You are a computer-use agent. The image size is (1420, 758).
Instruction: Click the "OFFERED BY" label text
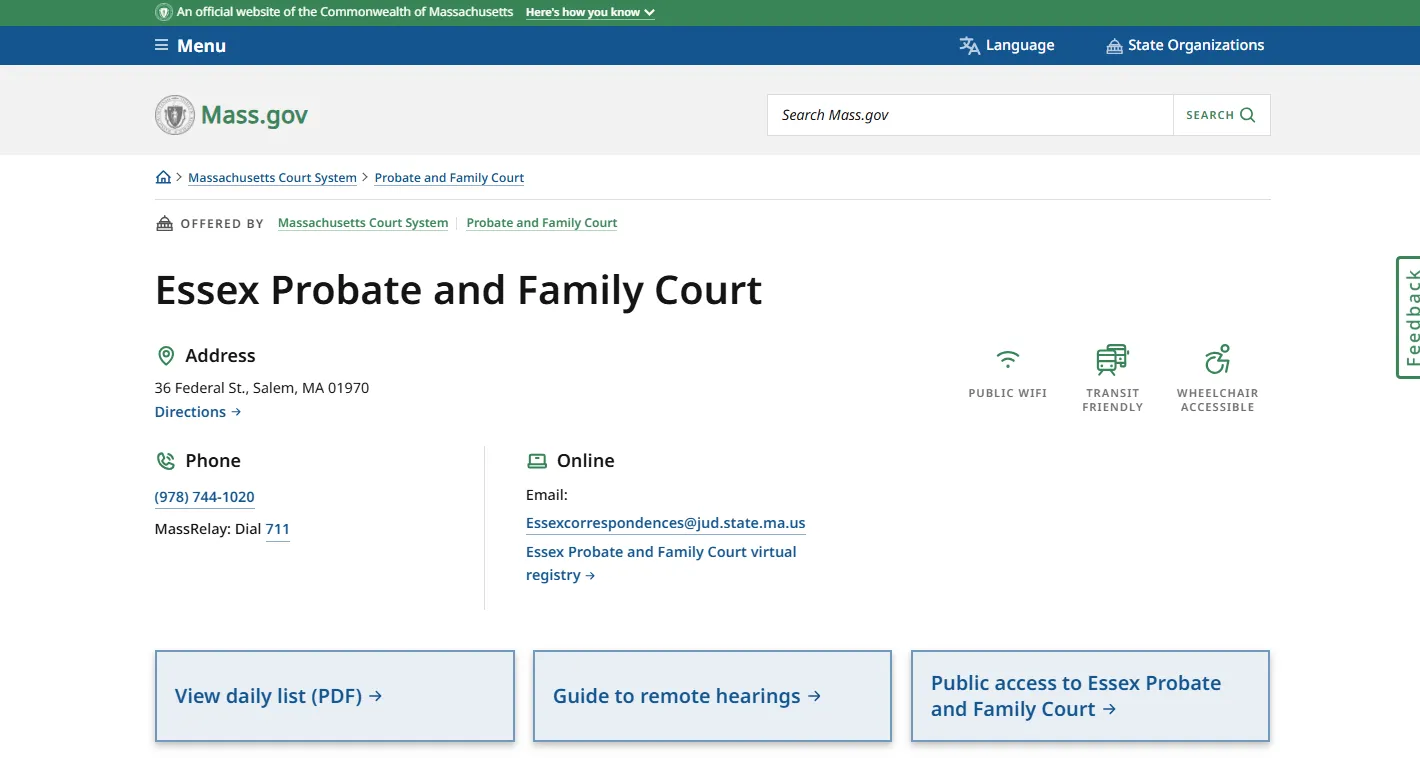(x=222, y=224)
